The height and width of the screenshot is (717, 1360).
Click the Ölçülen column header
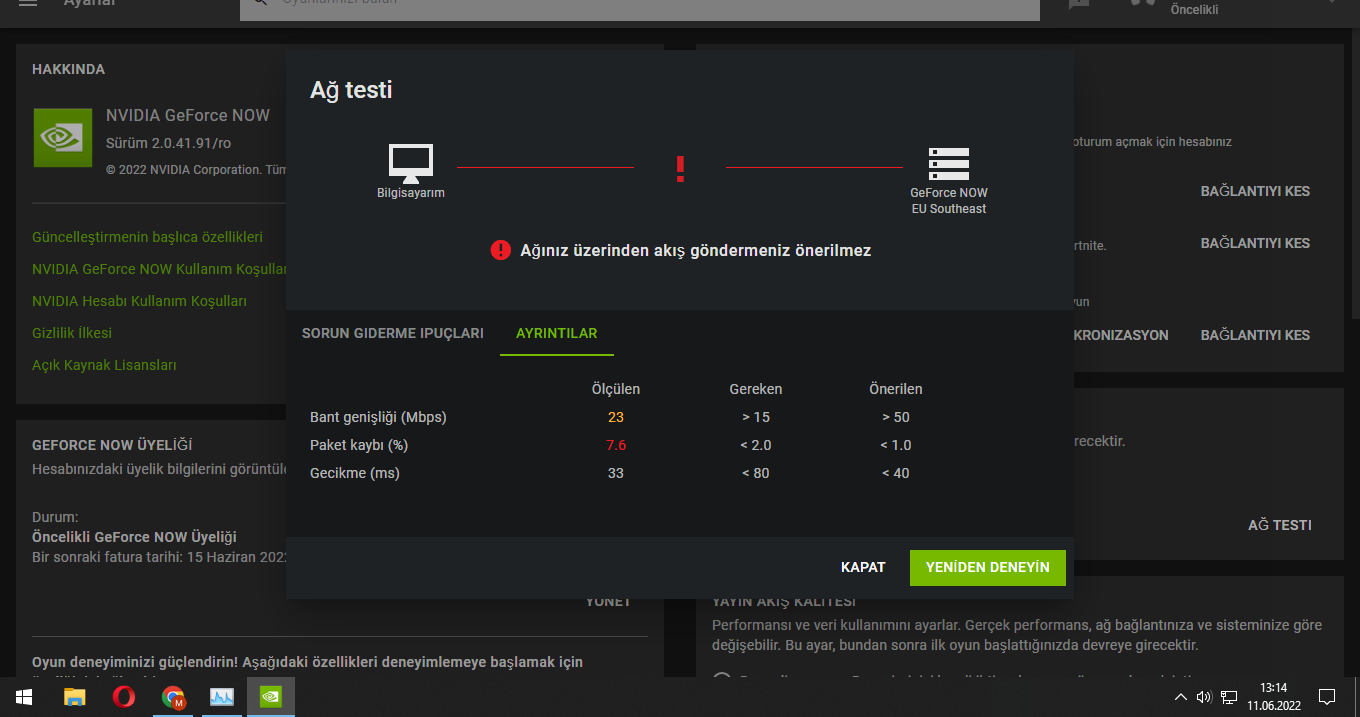tap(616, 389)
